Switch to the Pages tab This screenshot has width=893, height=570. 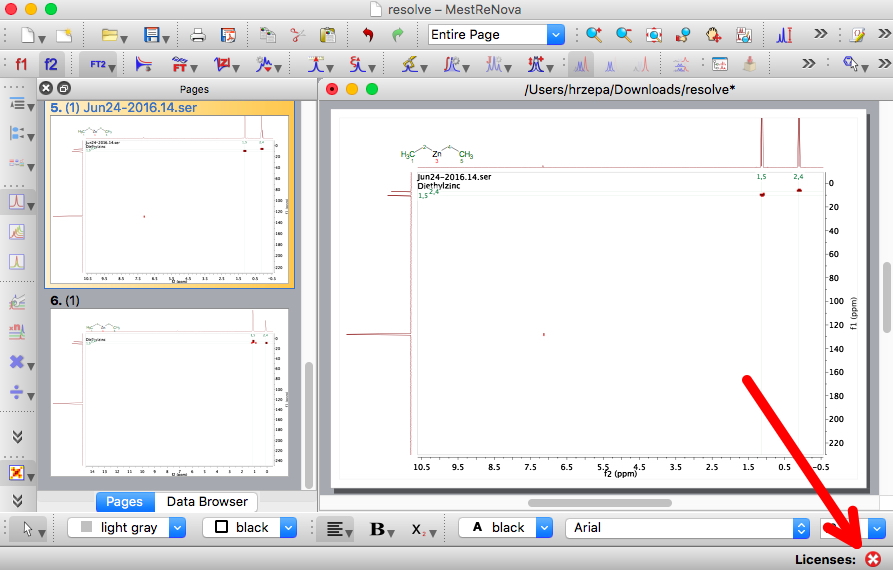pyautogui.click(x=125, y=502)
